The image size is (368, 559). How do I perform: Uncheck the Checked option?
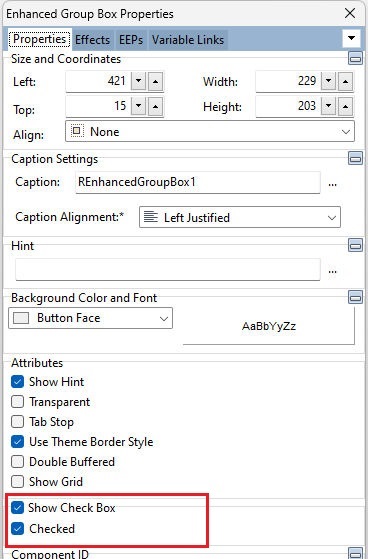pyautogui.click(x=17, y=529)
